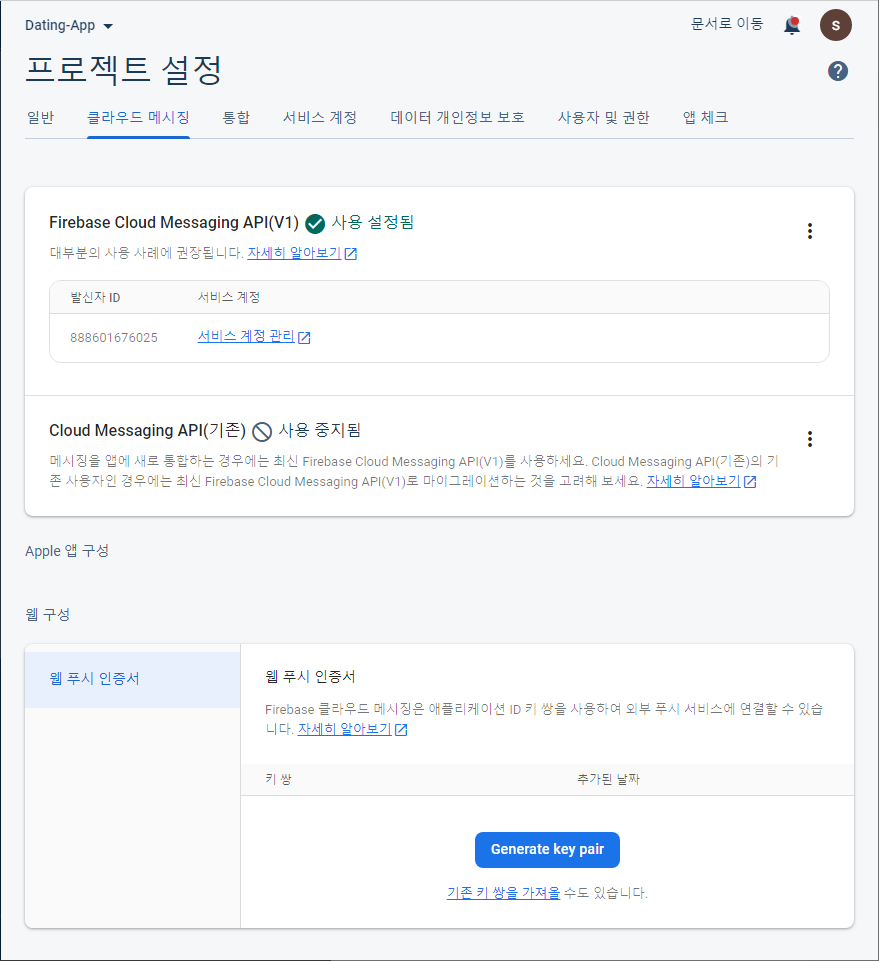
Task: Switch to the 일반 tab
Action: pyautogui.click(x=40, y=117)
